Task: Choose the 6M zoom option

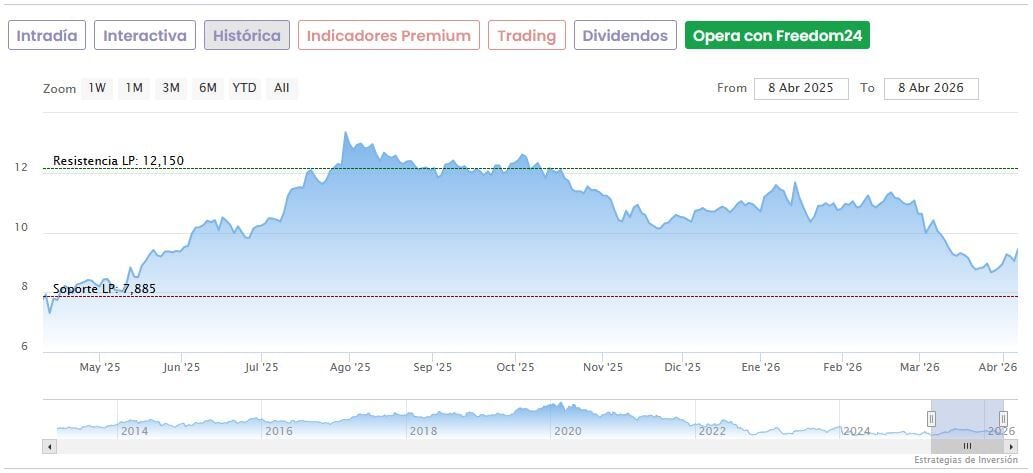Action: (208, 88)
